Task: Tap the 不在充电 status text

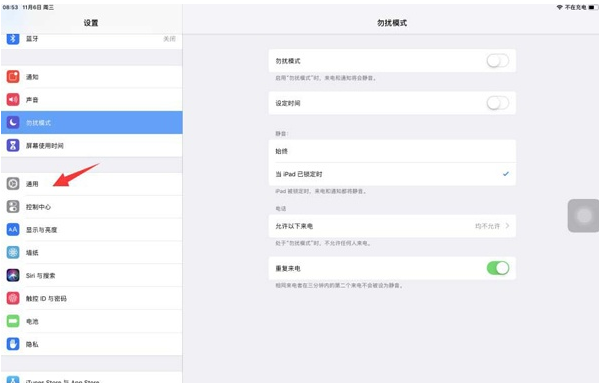Action: (x=576, y=7)
